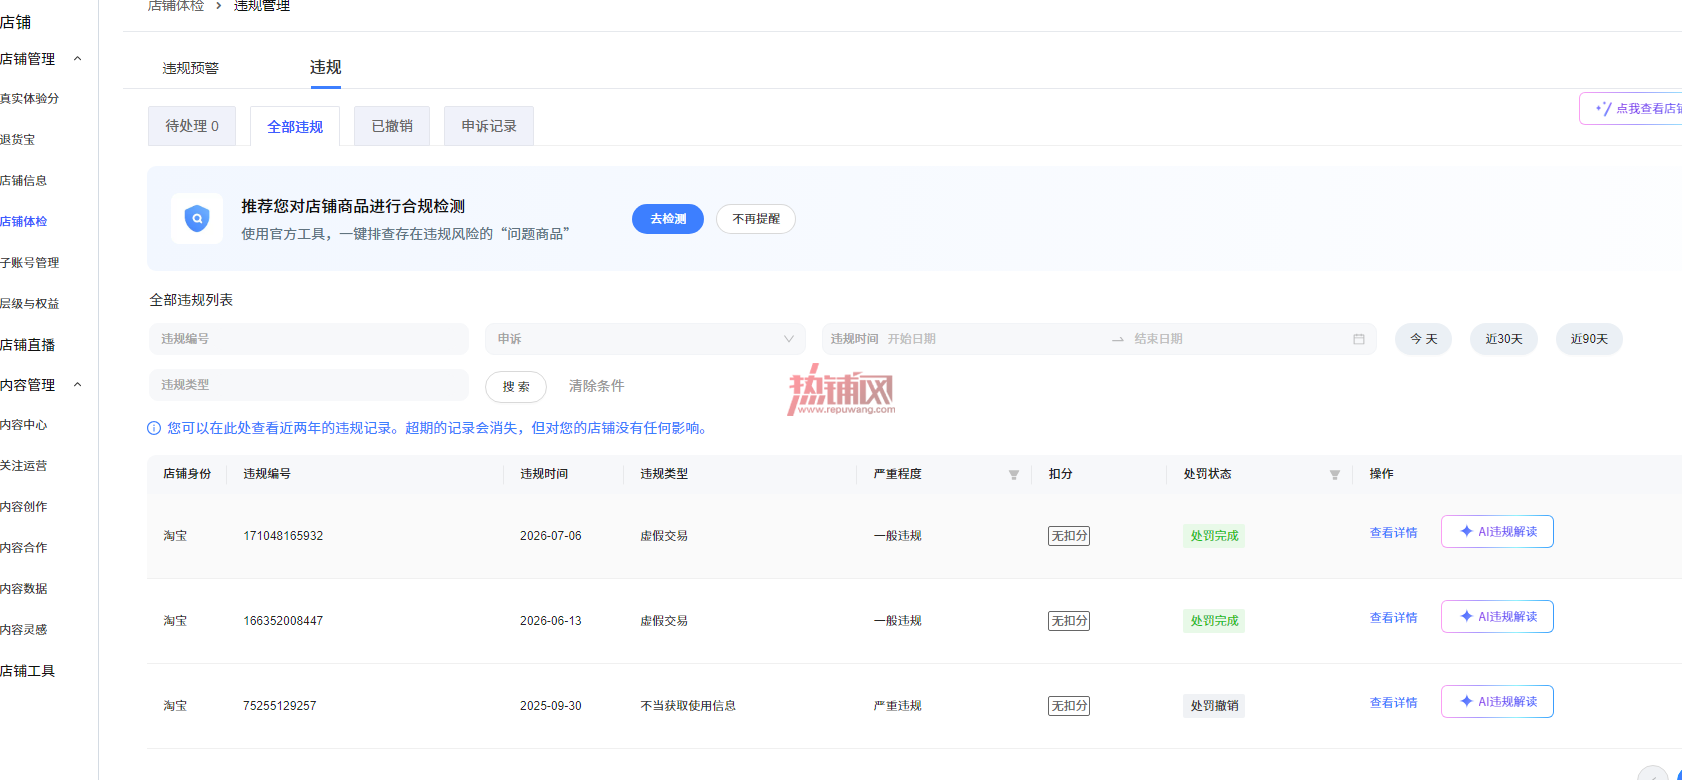Viewport: 1682px width, 780px height.
Task: Open 店铺直播 in the sidebar
Action: click(x=28, y=345)
